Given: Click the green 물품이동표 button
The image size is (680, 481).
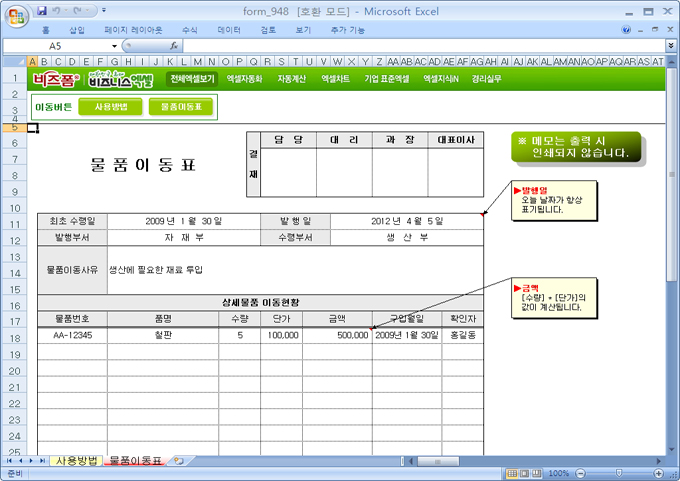Looking at the screenshot, I should pos(180,106).
